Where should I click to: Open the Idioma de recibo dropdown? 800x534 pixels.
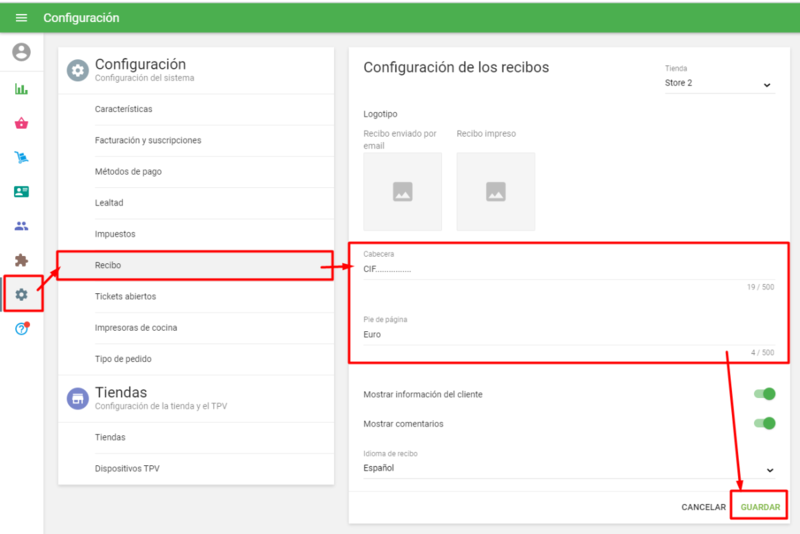(569, 468)
